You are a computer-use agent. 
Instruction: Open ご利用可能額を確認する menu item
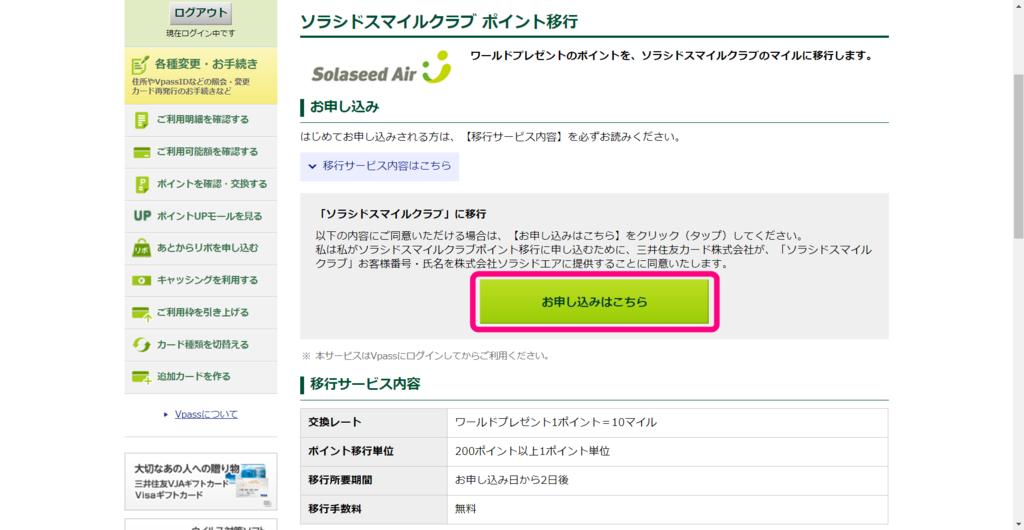200,153
